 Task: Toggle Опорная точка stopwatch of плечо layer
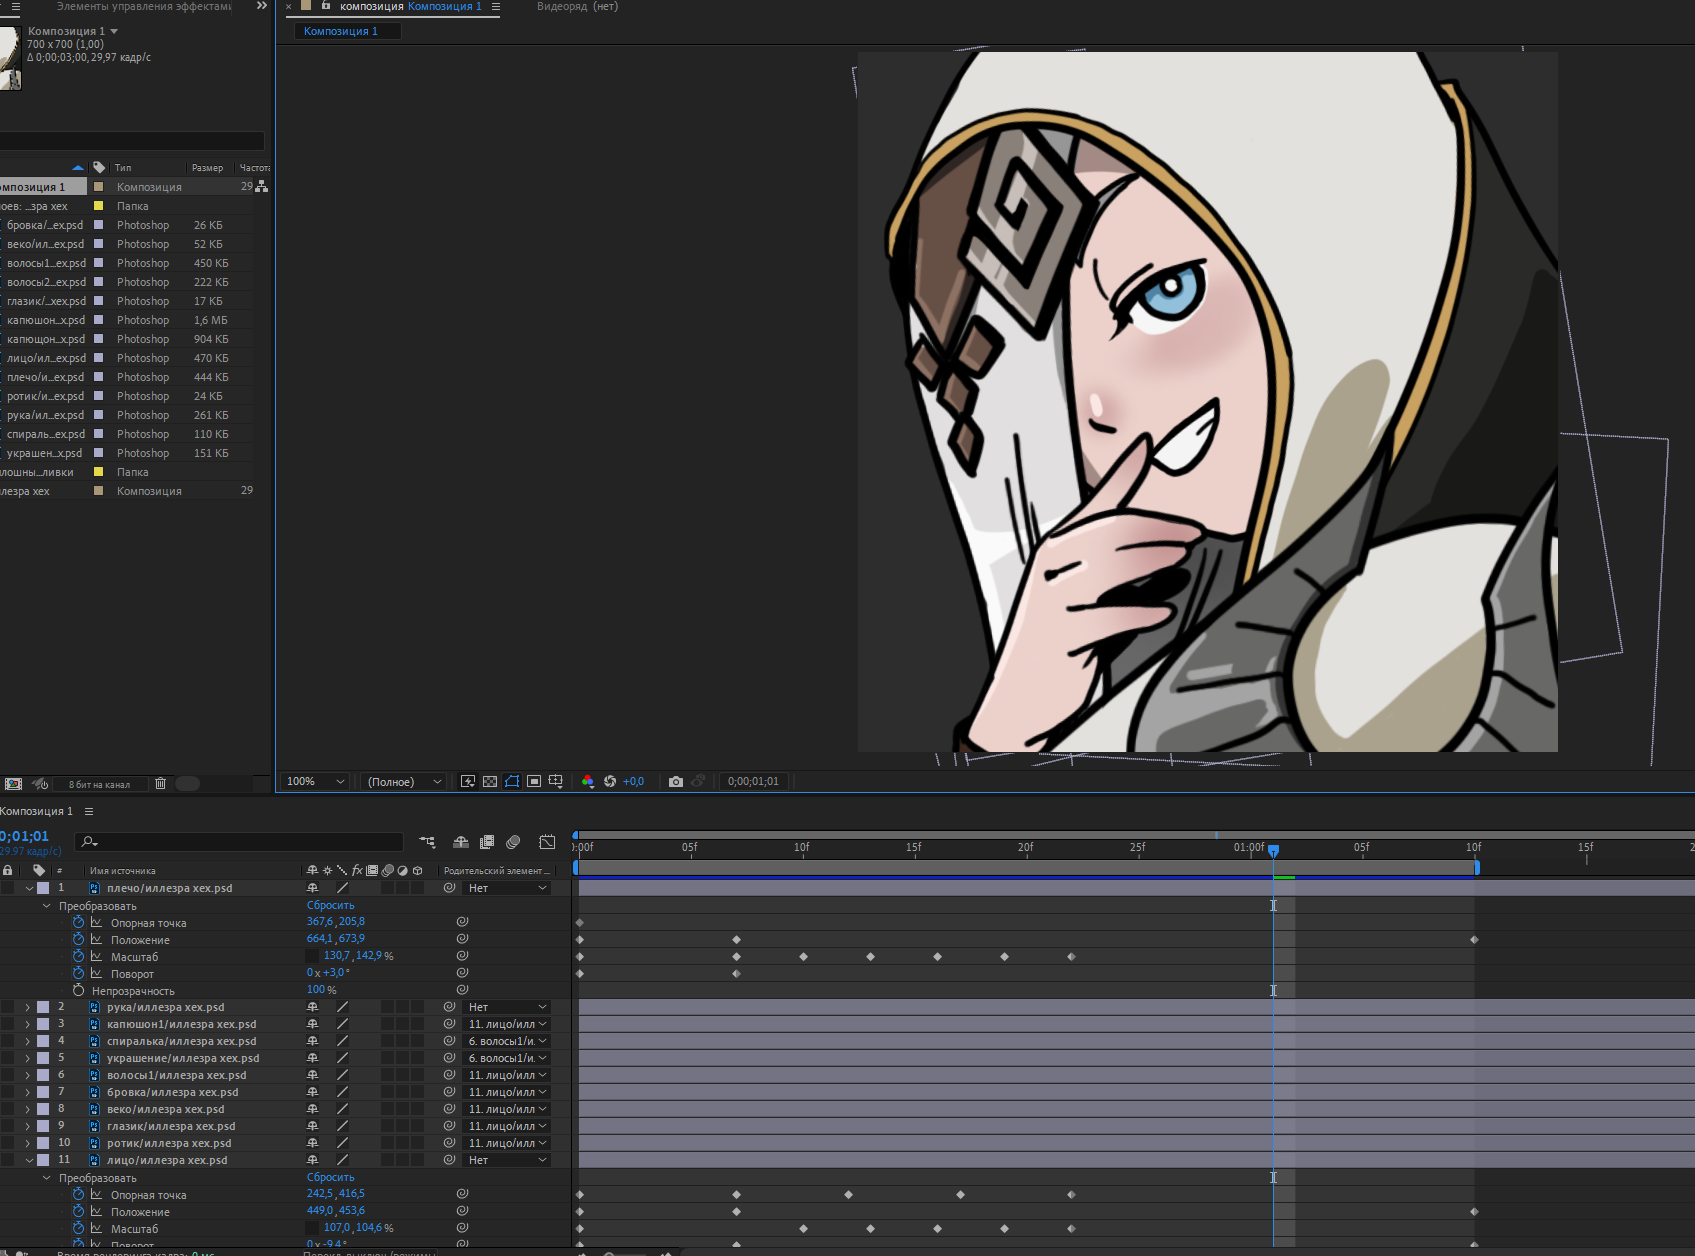(78, 922)
